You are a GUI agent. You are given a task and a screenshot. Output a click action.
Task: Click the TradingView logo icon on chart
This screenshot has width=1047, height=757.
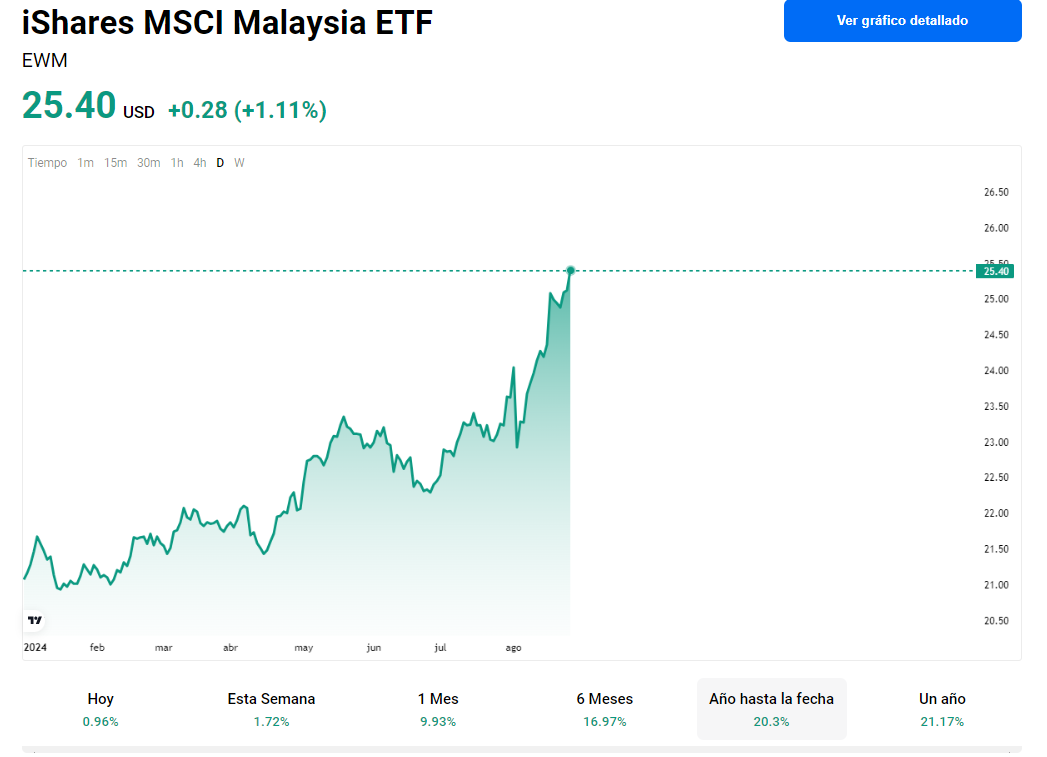pos(35,620)
